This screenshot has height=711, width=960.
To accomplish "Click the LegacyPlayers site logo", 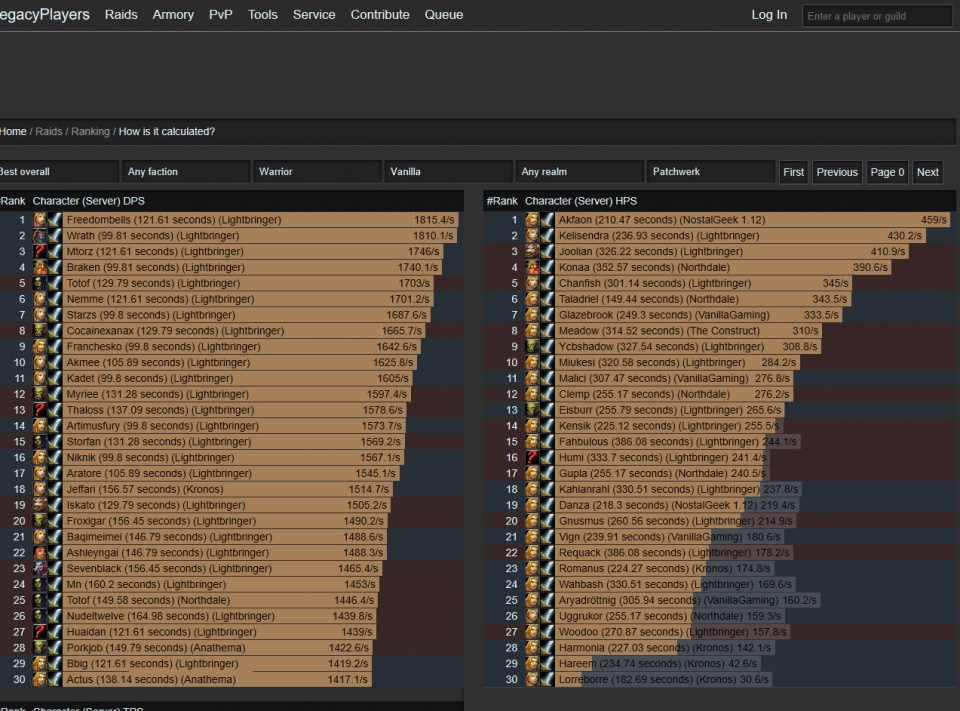I will click(45, 15).
